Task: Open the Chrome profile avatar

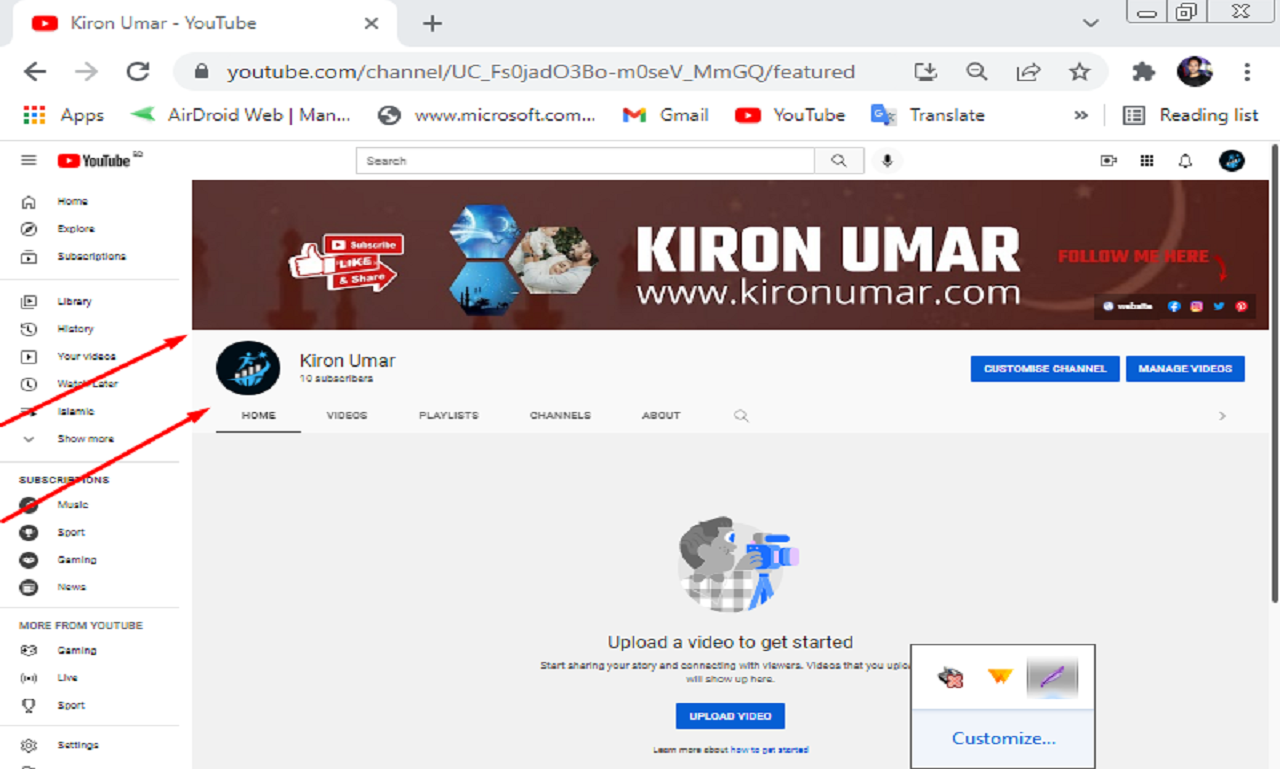Action: 1195,72
